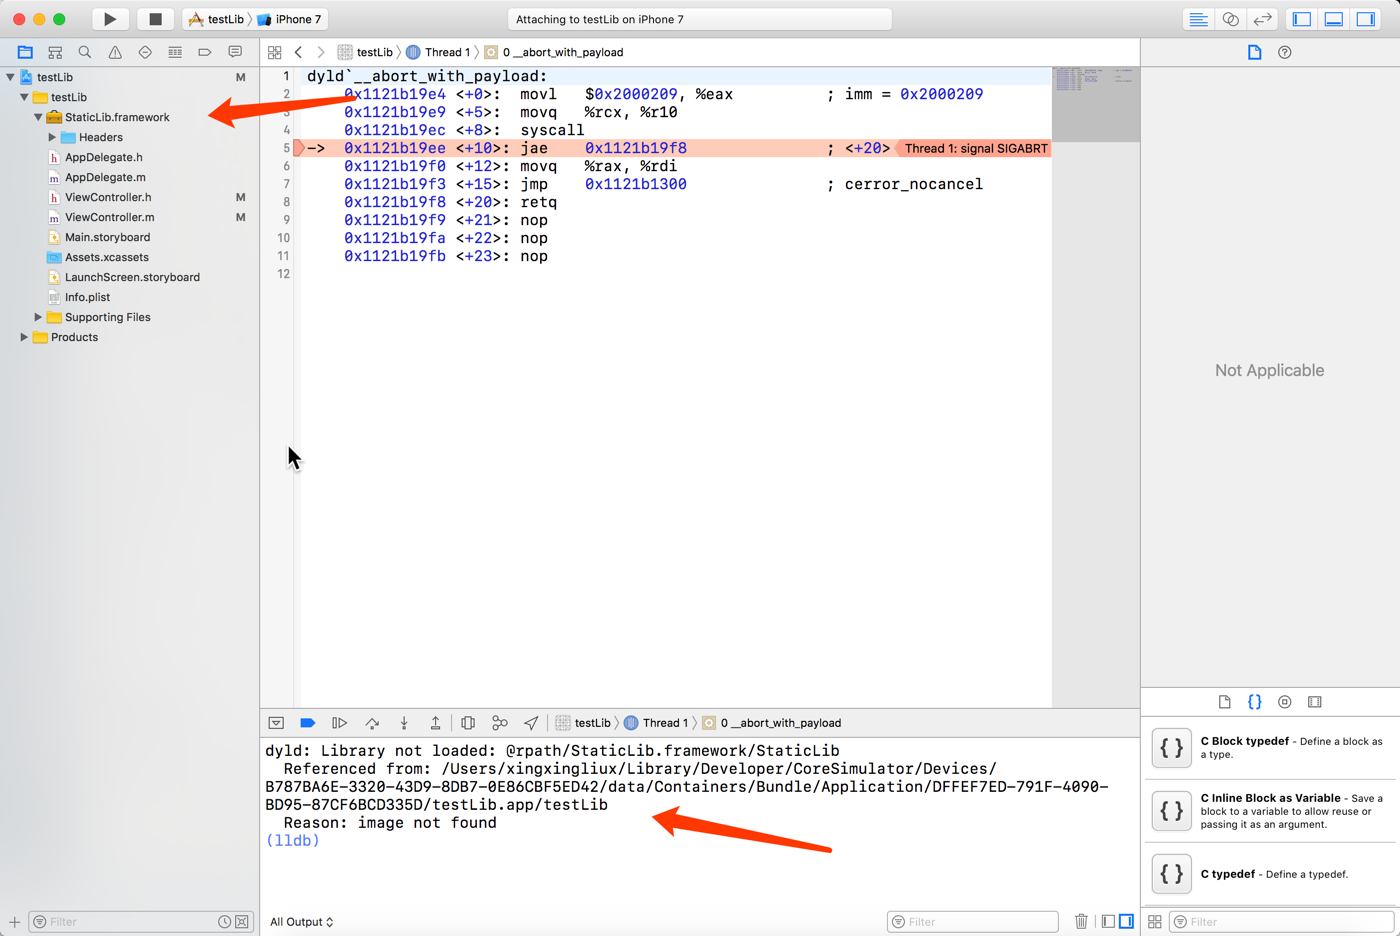Collapse the testLib group folder
Screen dimensions: 1400x936
(24, 97)
